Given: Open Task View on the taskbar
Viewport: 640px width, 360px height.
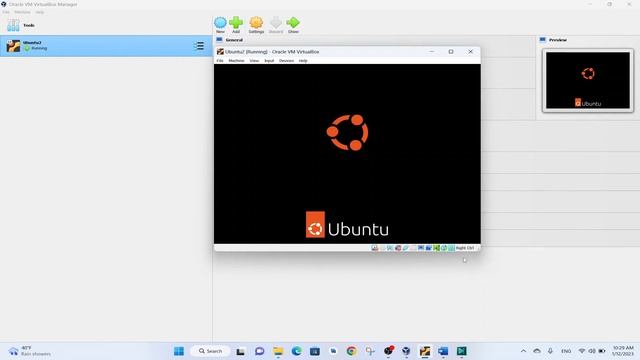Looking at the screenshot, I should point(240,351).
